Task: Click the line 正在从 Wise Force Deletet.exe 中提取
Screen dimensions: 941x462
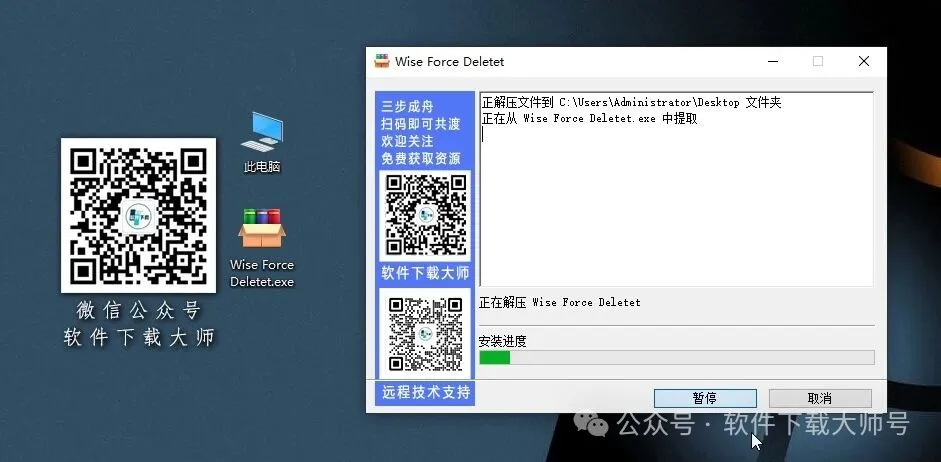Action: (589, 118)
